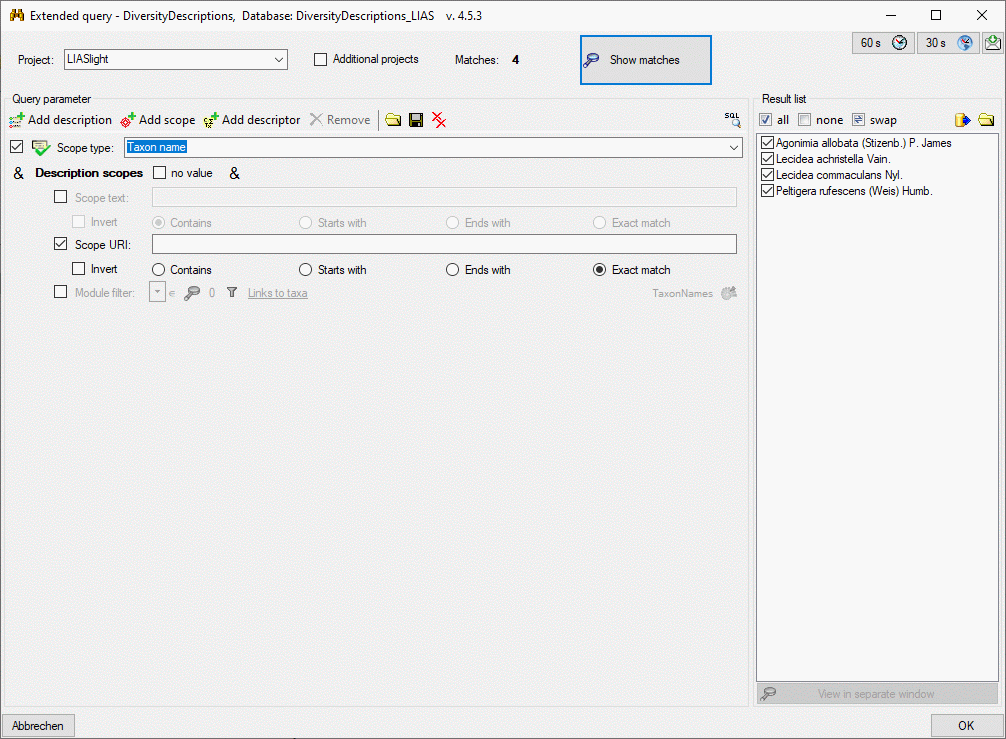Select Starts with for Scope URI
Screen dimensions: 1006x739
306,270
